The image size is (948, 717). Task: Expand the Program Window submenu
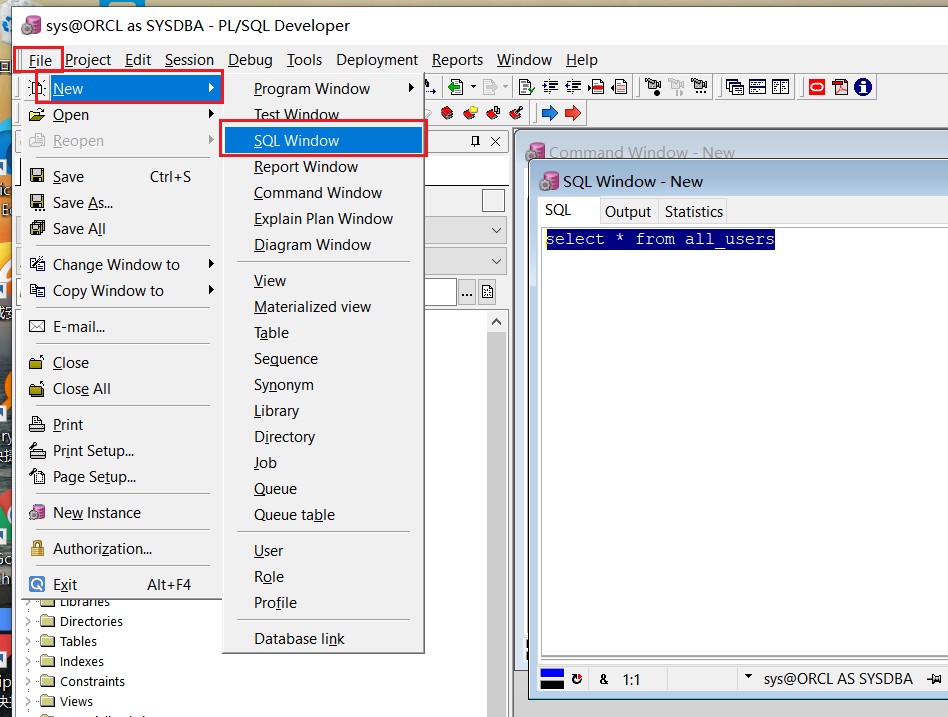[x=323, y=88]
